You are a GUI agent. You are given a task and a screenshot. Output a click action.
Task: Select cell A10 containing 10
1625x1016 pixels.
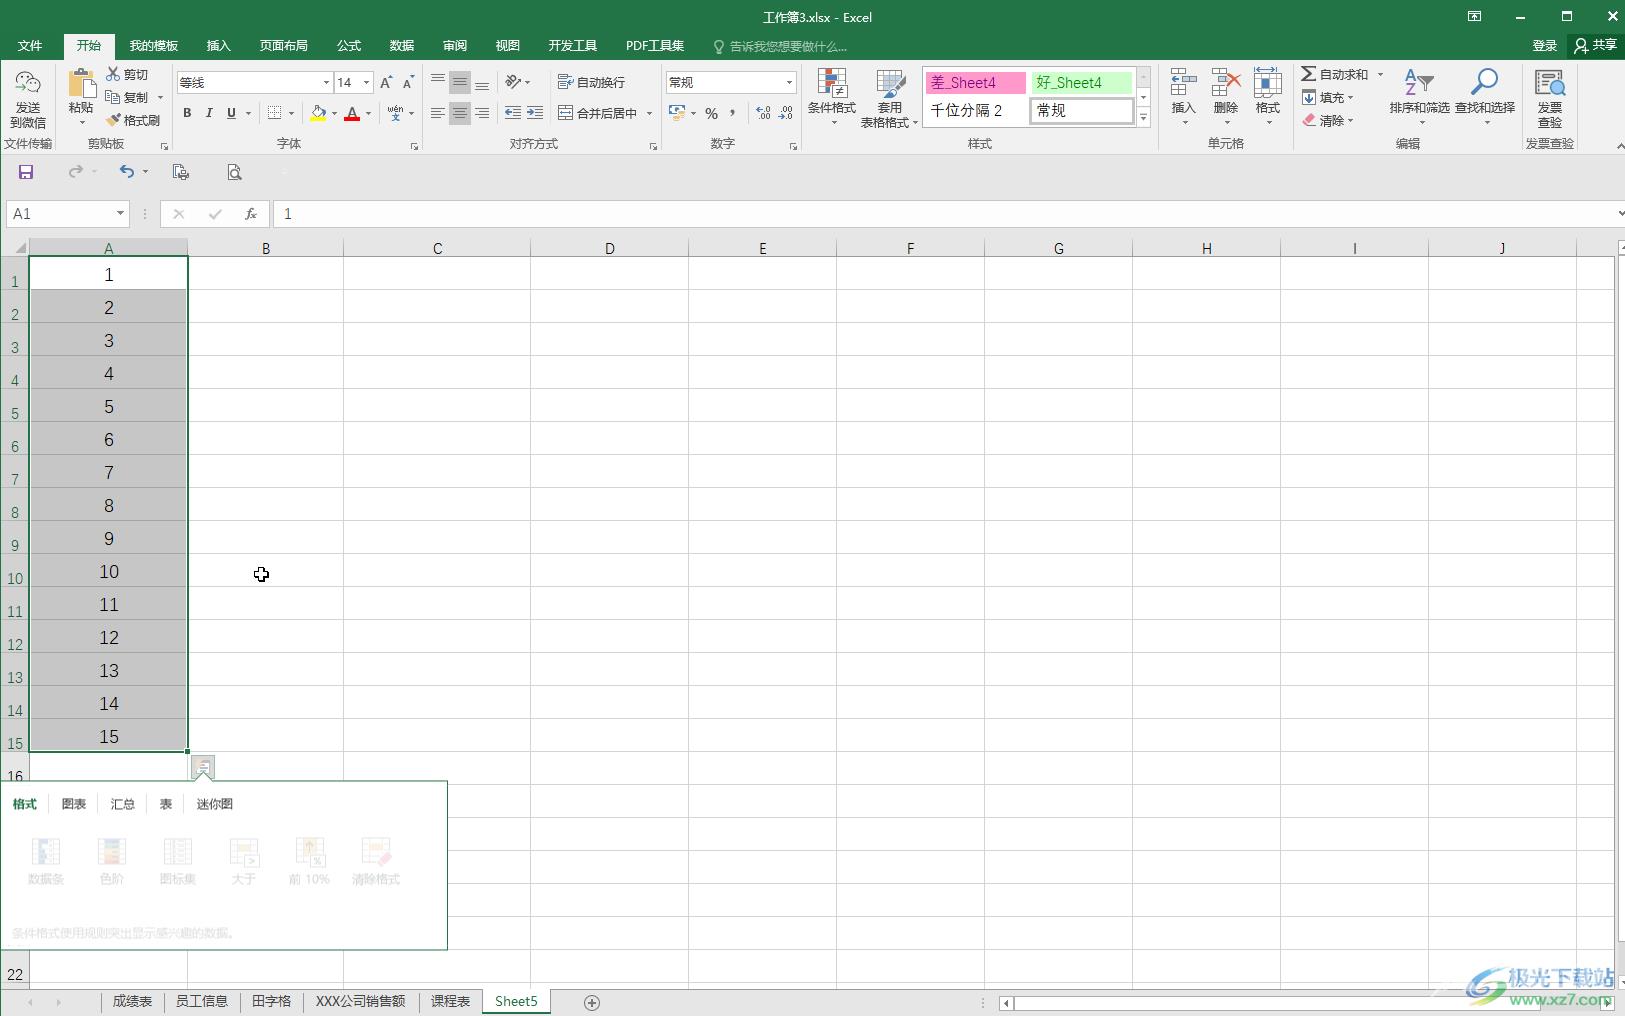109,571
